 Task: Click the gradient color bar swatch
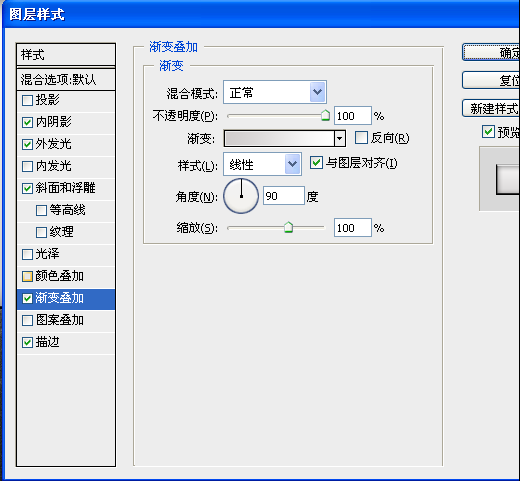click(279, 138)
